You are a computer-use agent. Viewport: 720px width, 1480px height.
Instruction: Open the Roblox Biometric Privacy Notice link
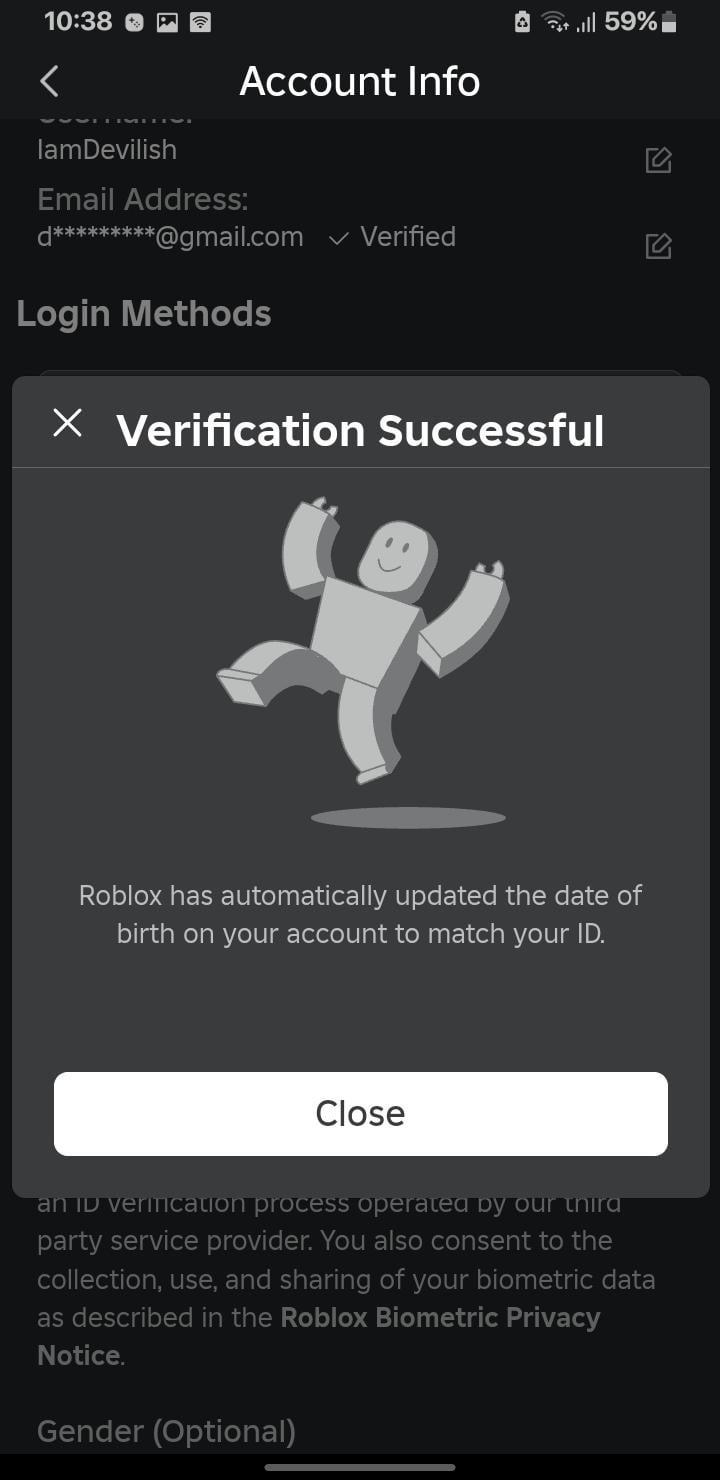point(440,1317)
